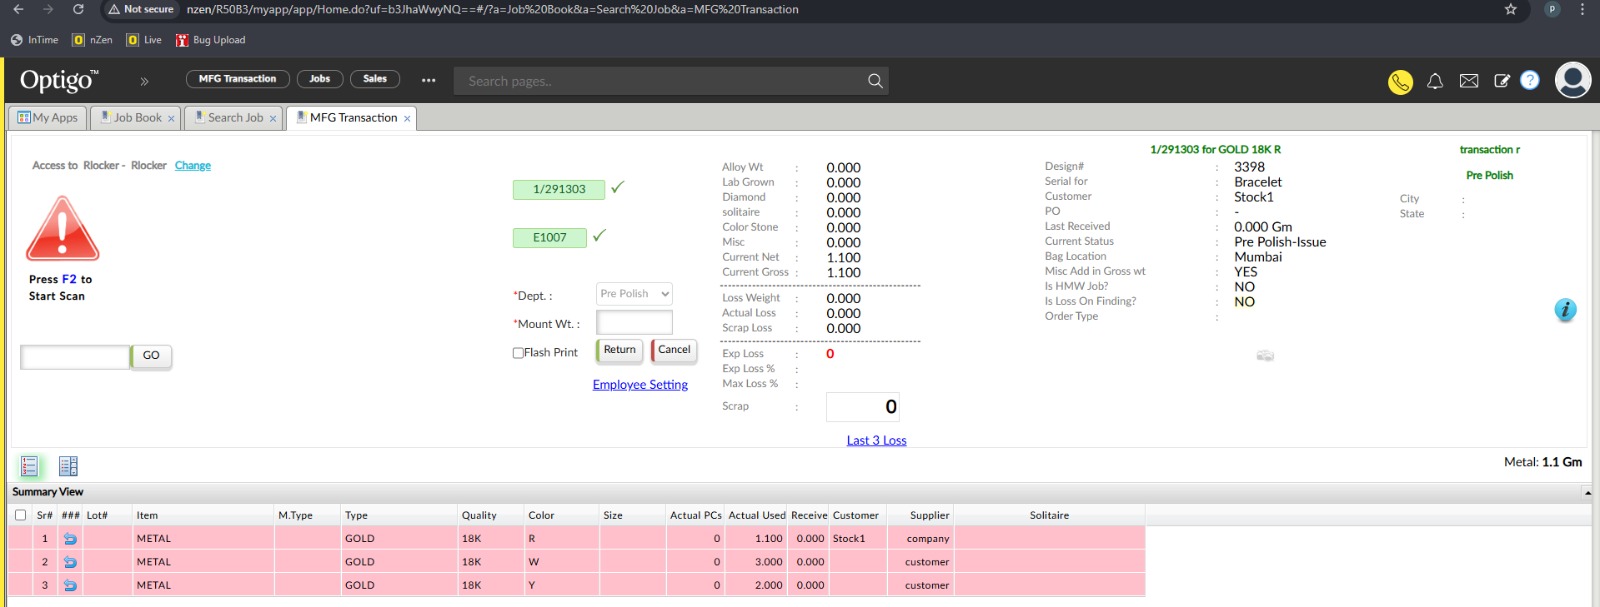1600x607 pixels.
Task: Open the Employee Setting link
Action: pos(640,385)
